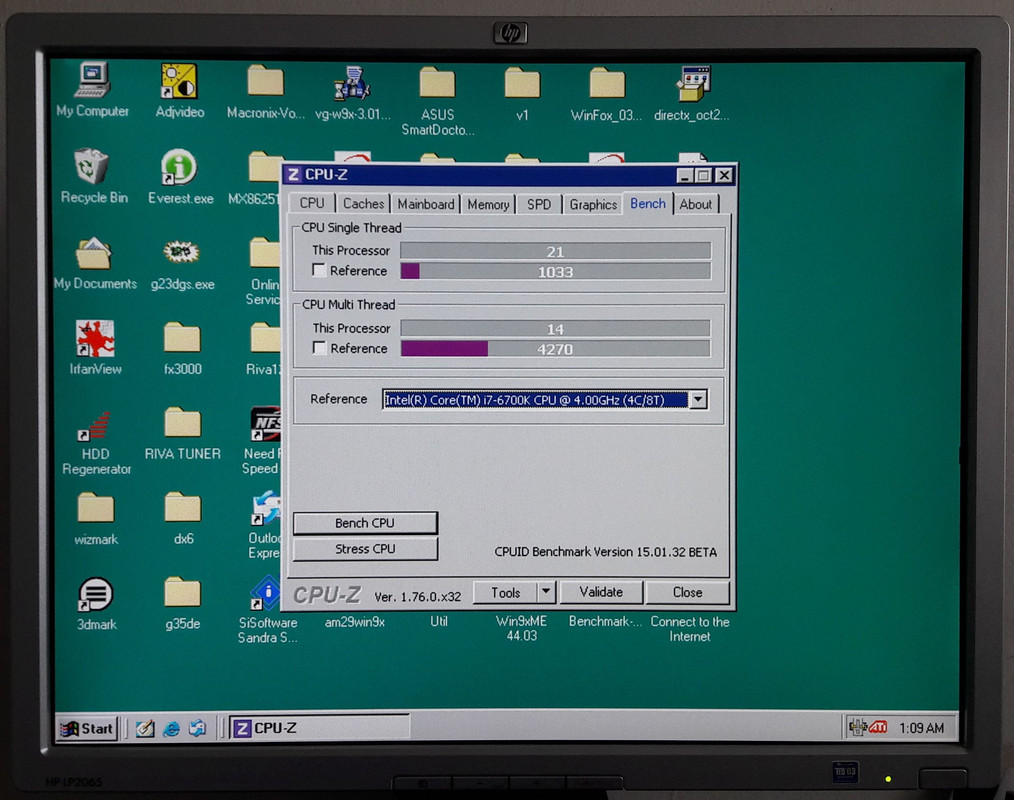
Task: Open the Windows Start menu
Action: pyautogui.click(x=87, y=728)
